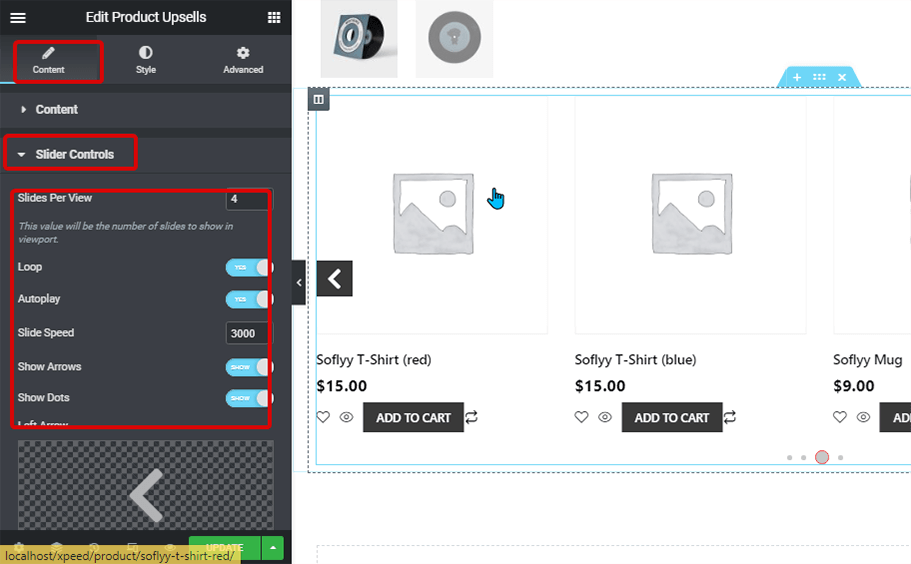Collapse the editor panel with side arrow
Image resolution: width=911 pixels, height=564 pixels.
[299, 283]
